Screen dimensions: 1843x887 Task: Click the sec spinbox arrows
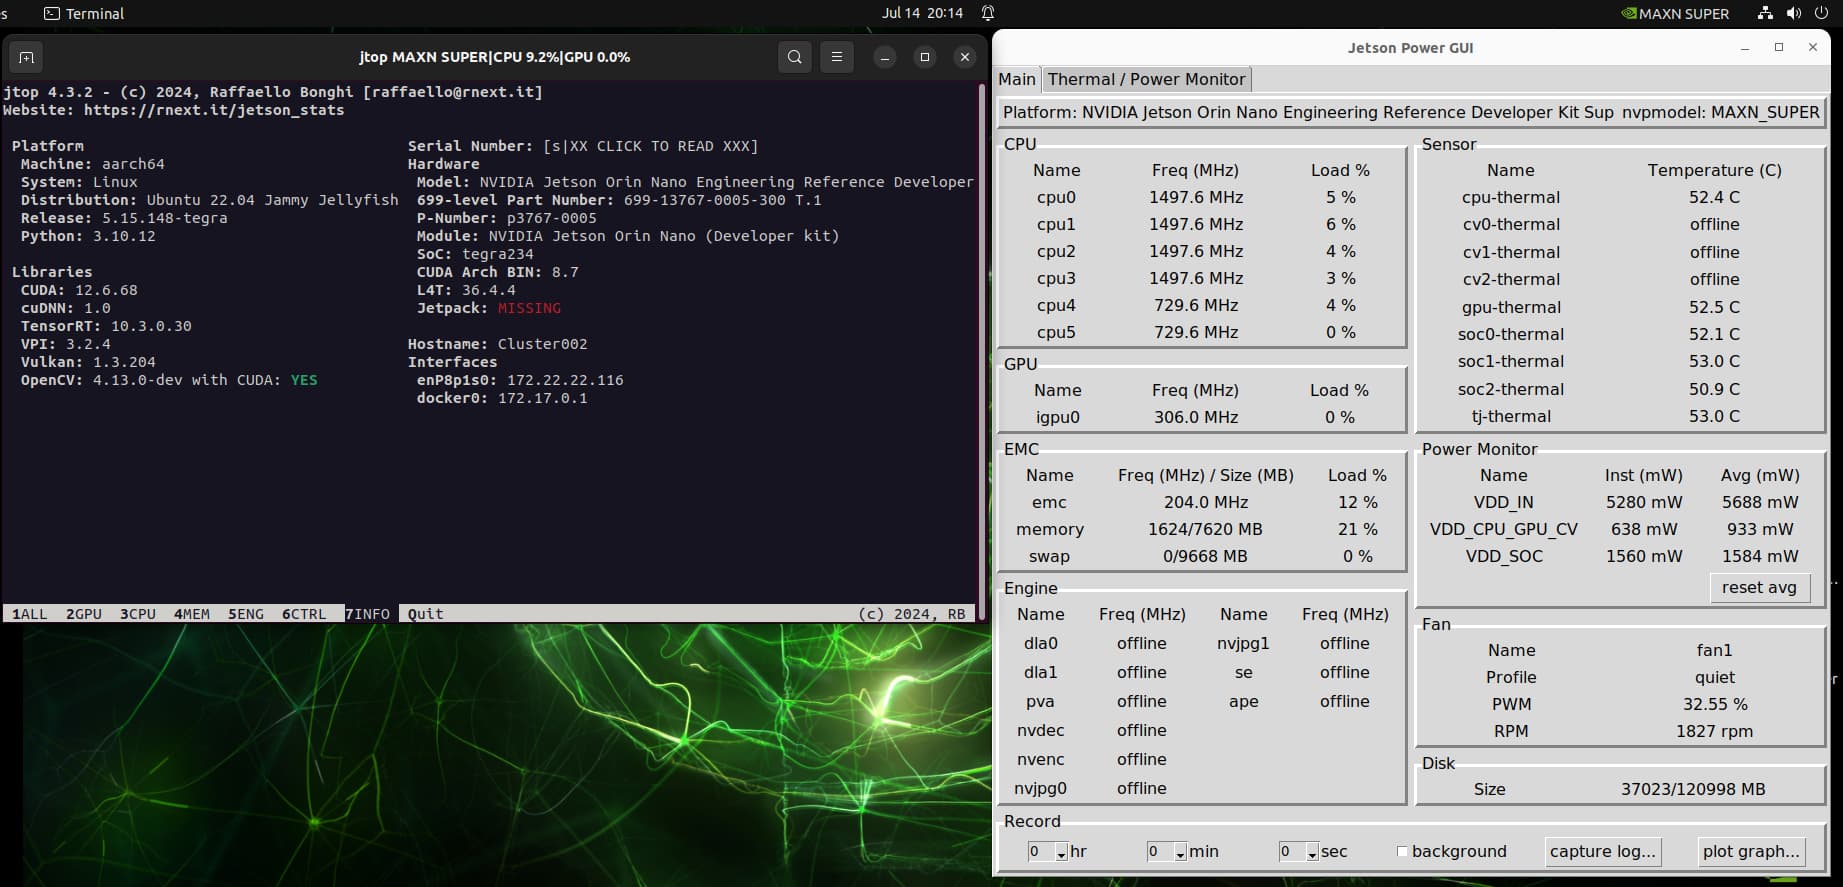(1312, 852)
